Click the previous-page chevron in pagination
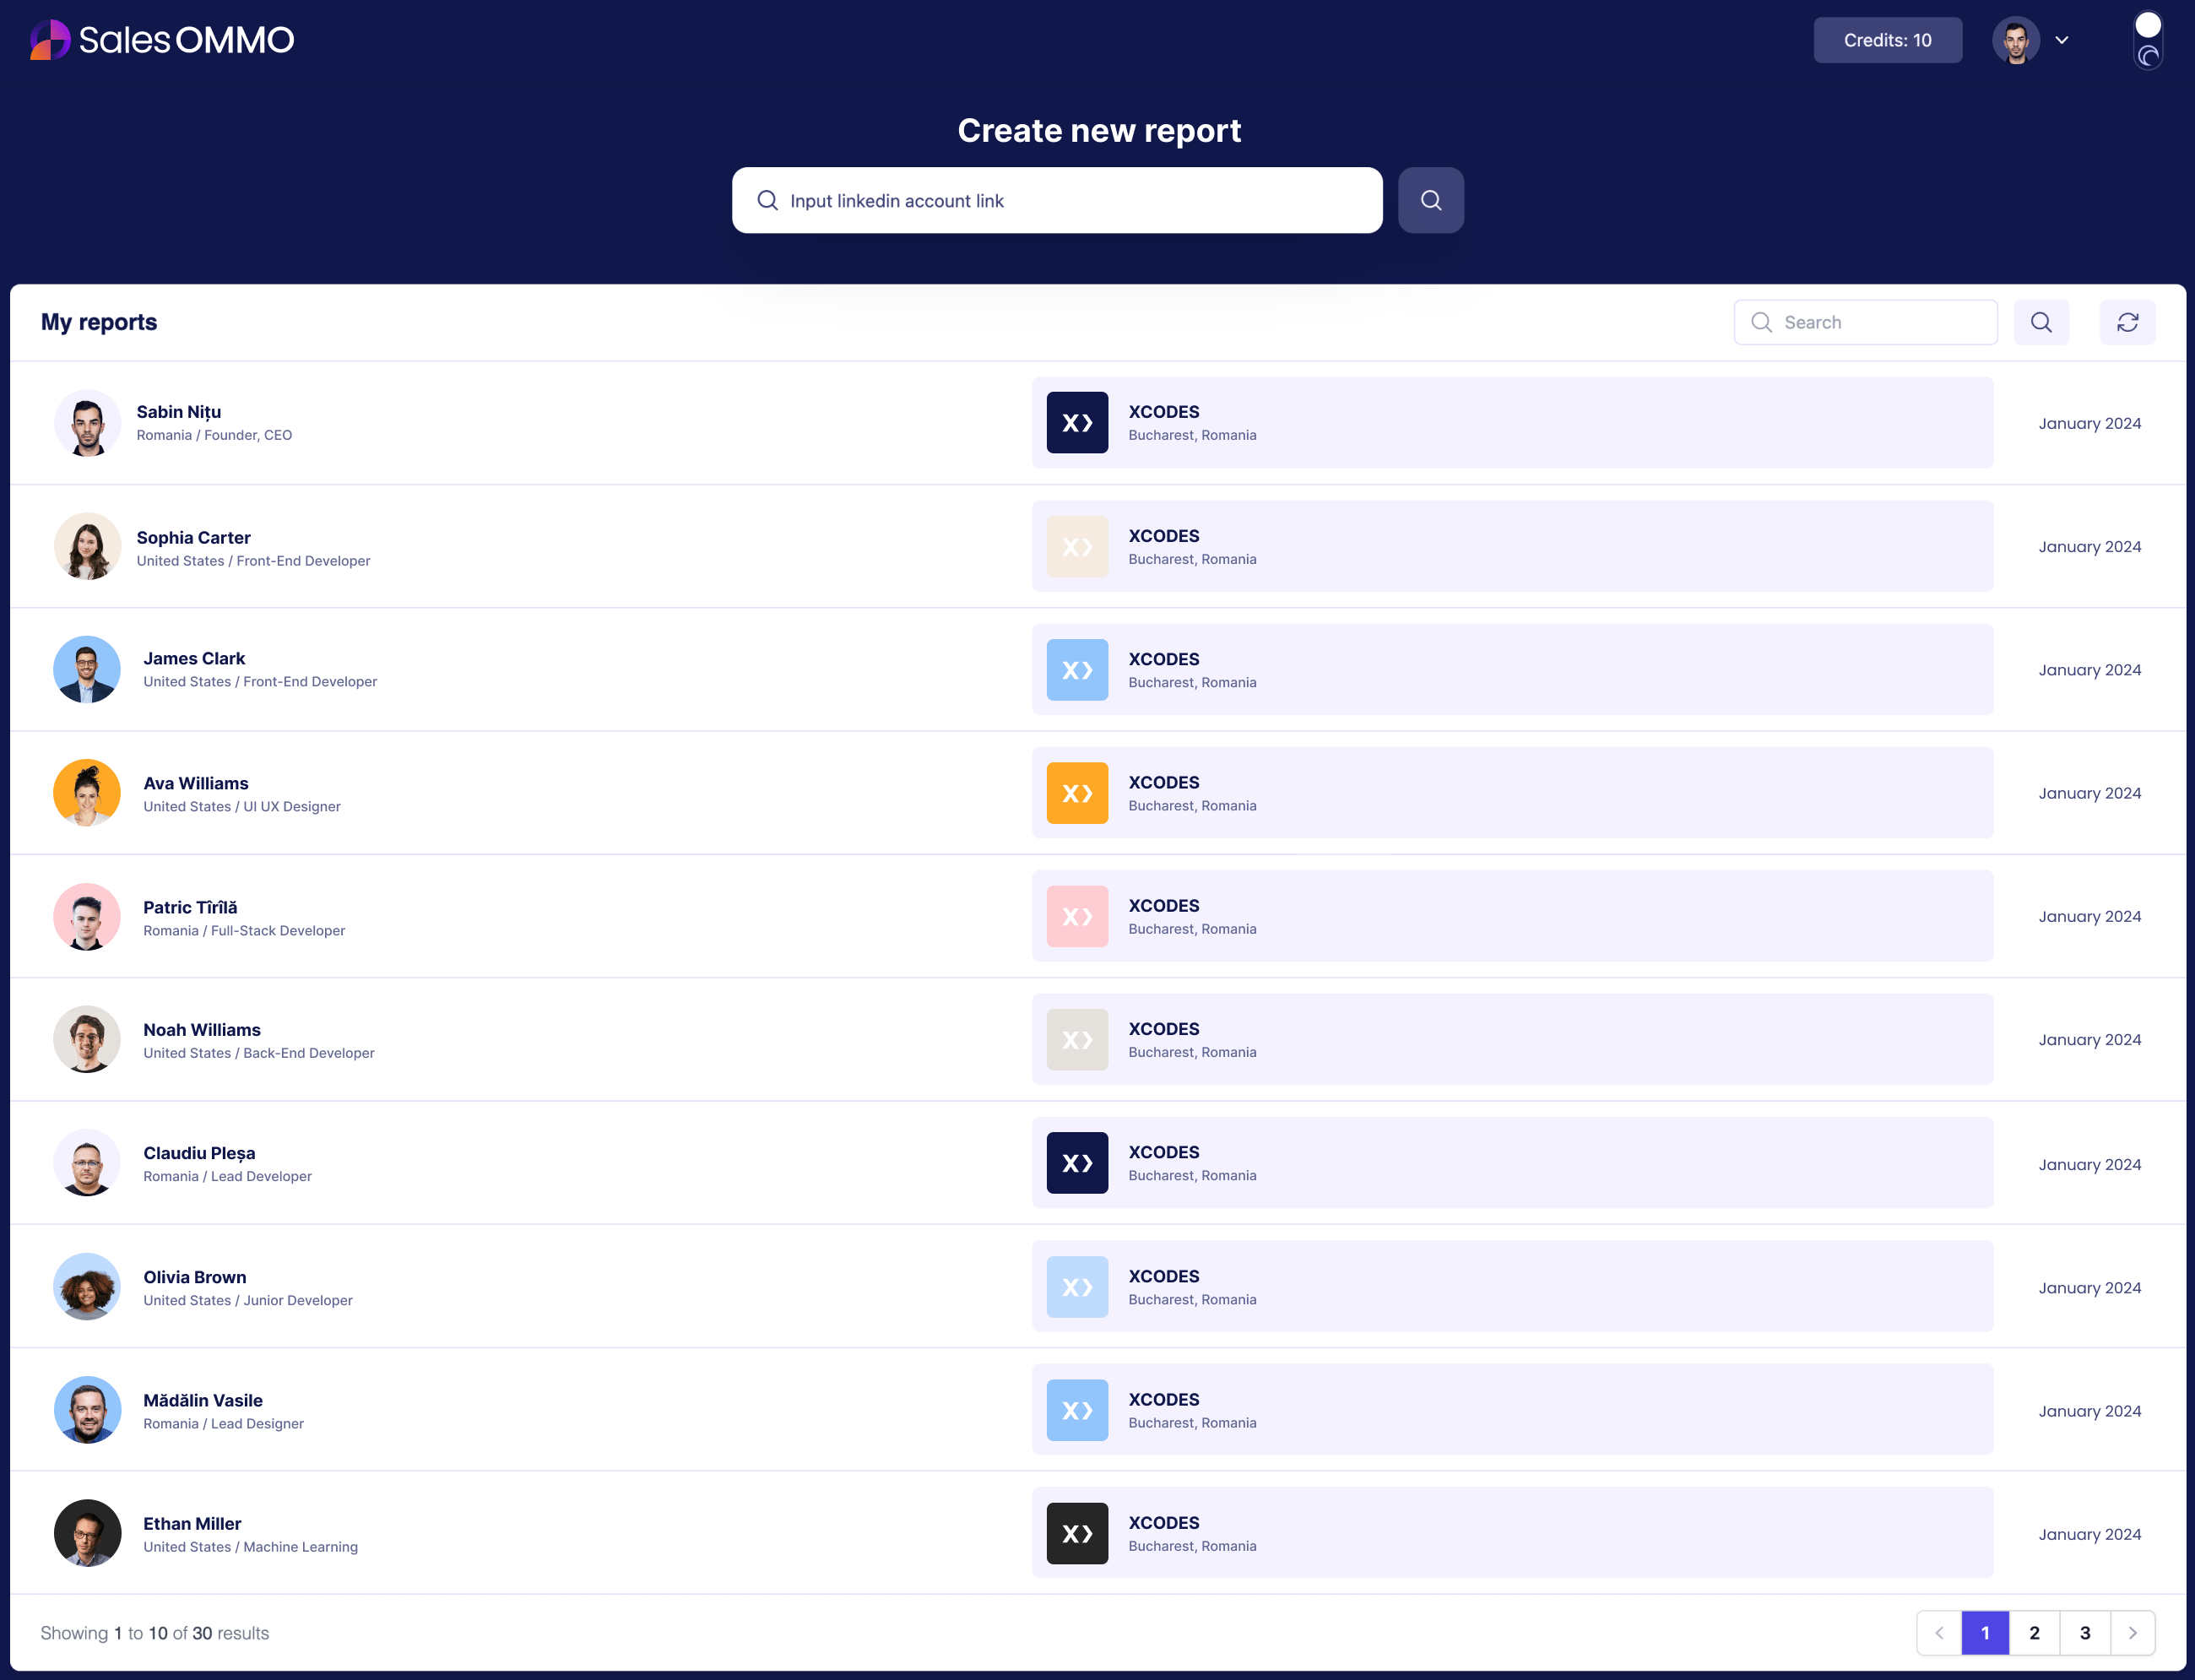This screenshot has width=2195, height=1680. 1940,1632
